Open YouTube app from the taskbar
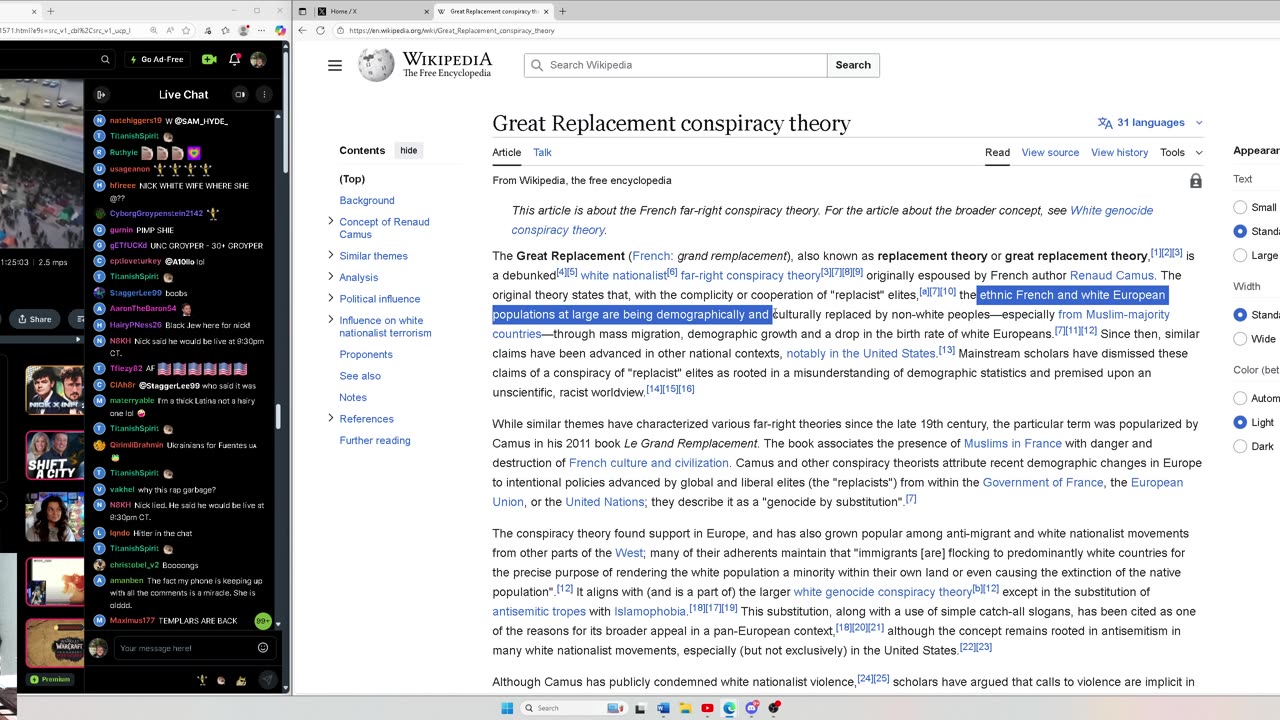Screen dimensions: 1280x720 (x=707, y=708)
